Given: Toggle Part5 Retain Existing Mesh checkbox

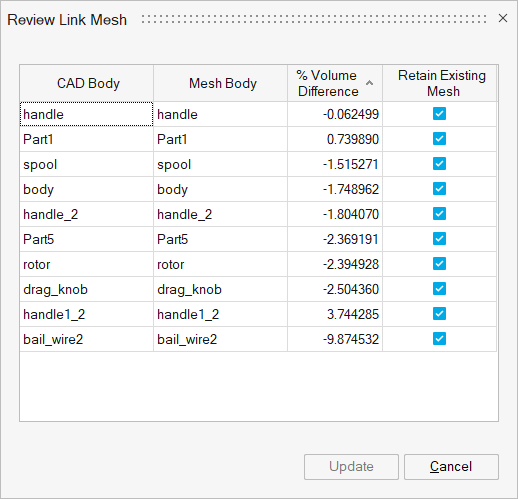Looking at the screenshot, I should (x=439, y=239).
